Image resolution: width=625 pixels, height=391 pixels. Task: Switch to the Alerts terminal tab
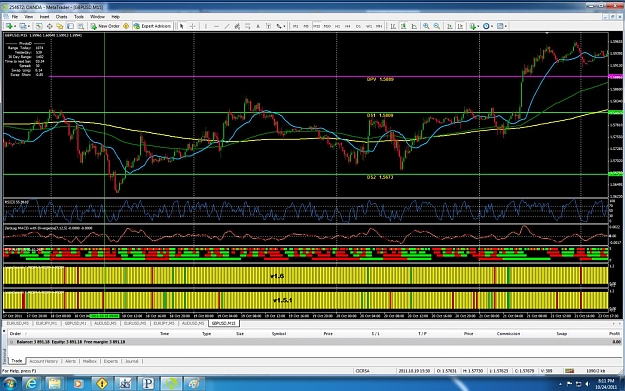coord(71,361)
